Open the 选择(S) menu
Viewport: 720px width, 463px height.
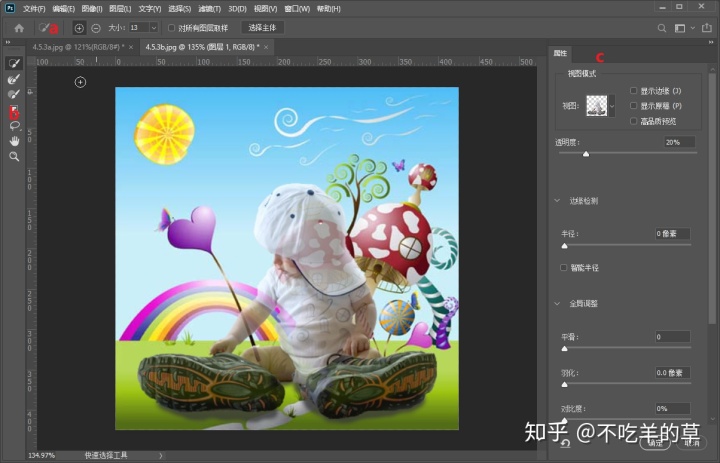click(179, 9)
